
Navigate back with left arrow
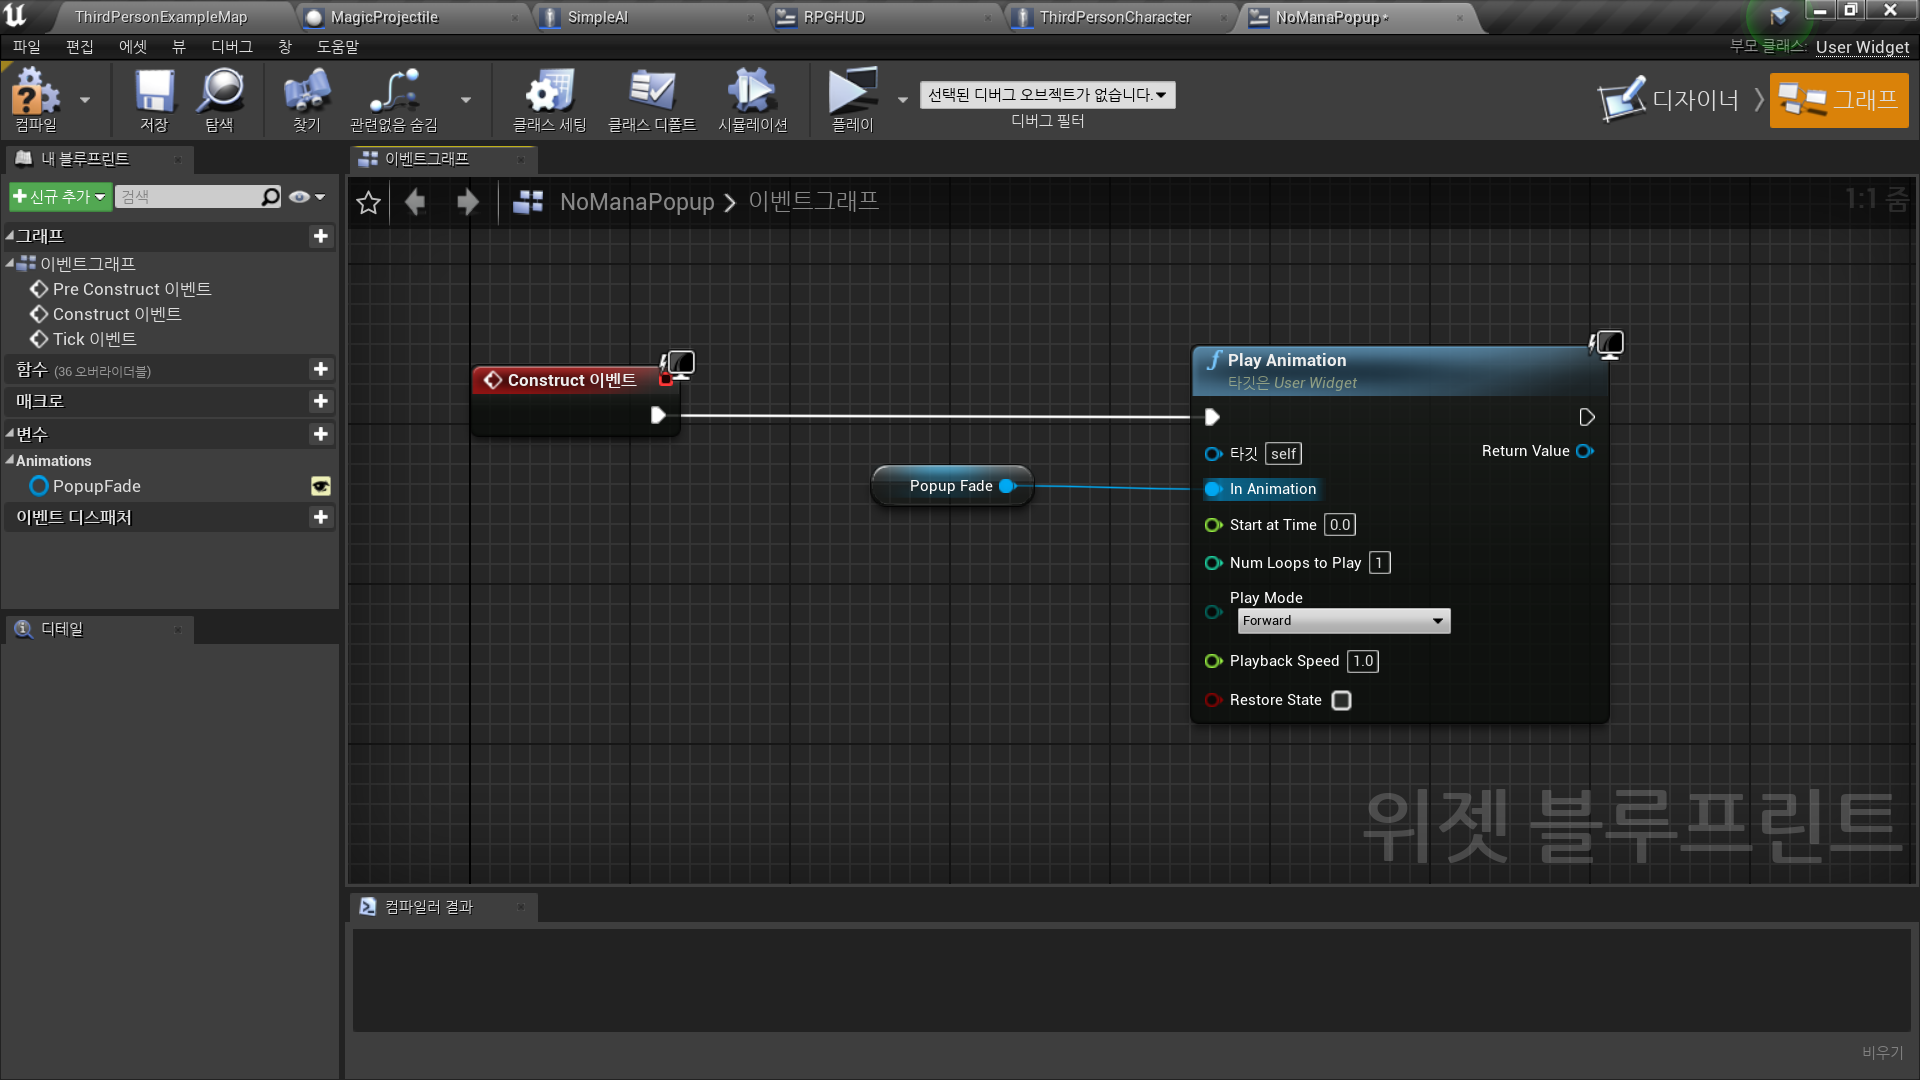pos(415,202)
